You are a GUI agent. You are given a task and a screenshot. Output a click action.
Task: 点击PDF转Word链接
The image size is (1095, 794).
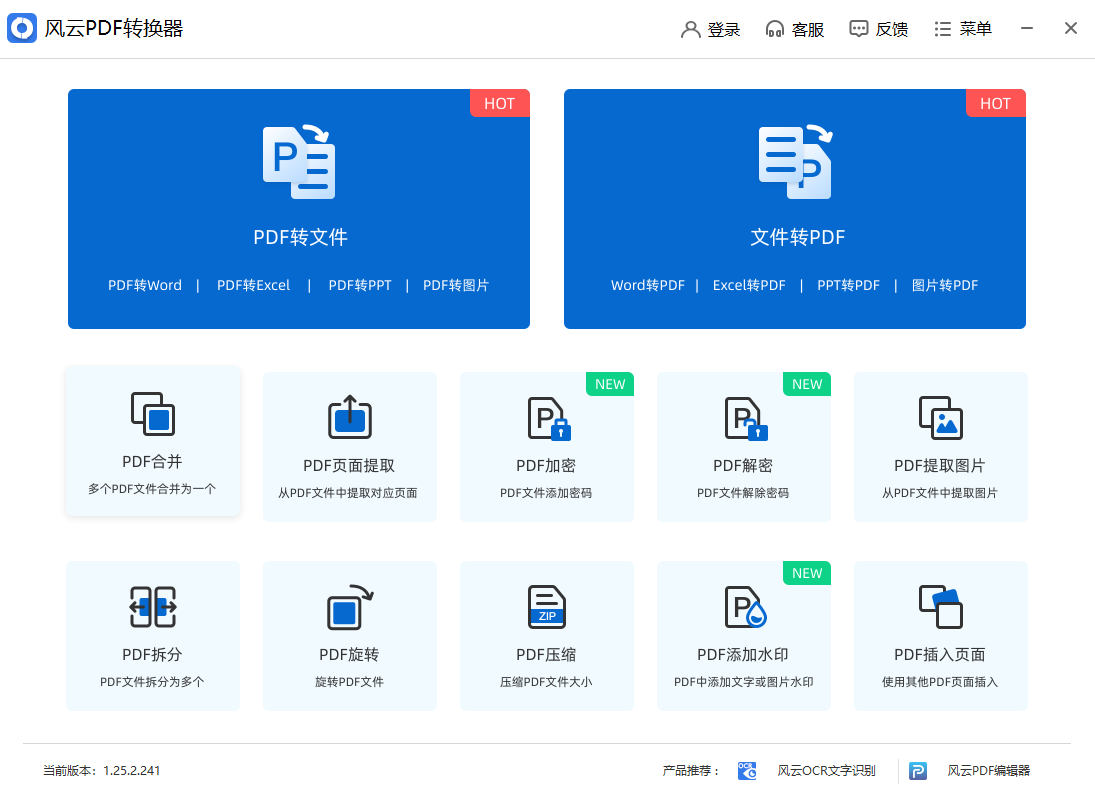144,285
